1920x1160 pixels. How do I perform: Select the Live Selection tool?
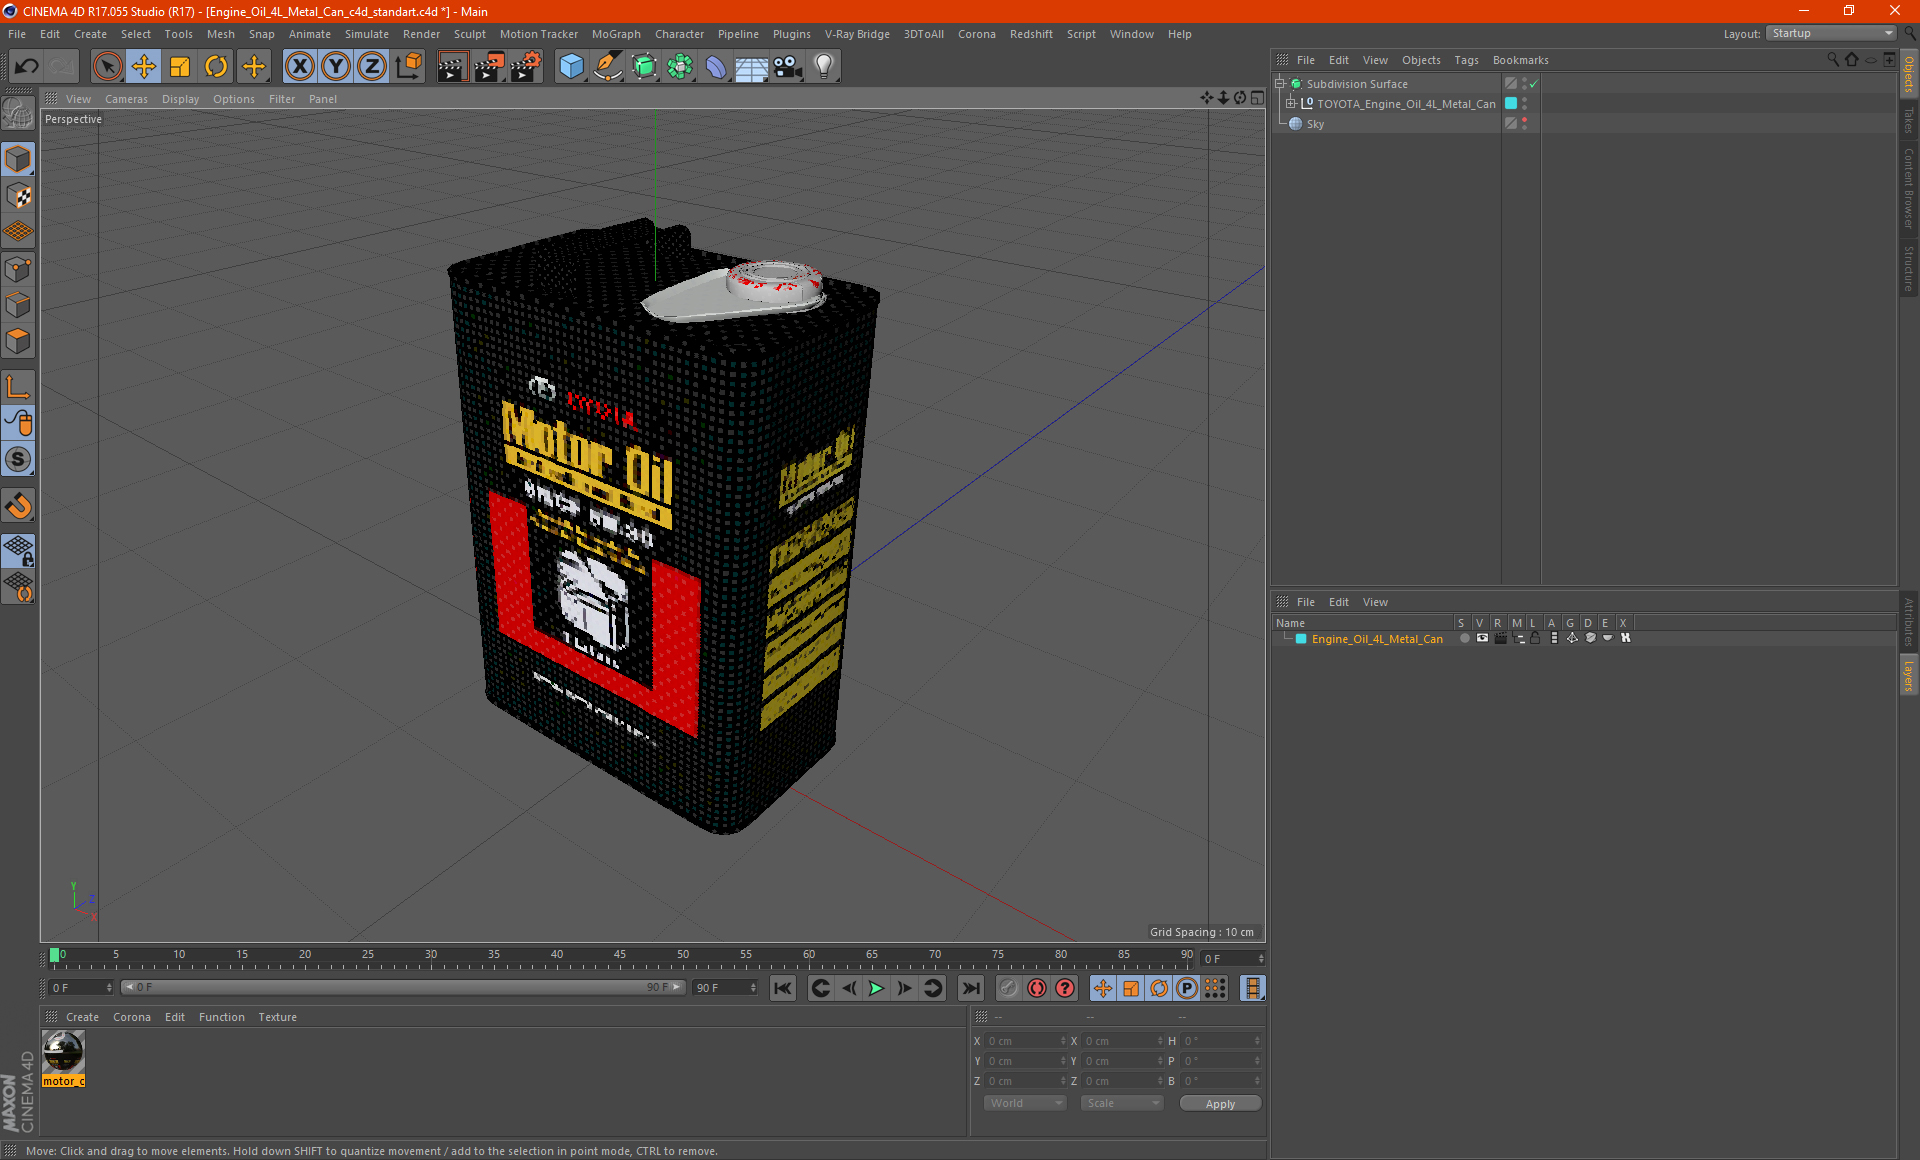(107, 67)
